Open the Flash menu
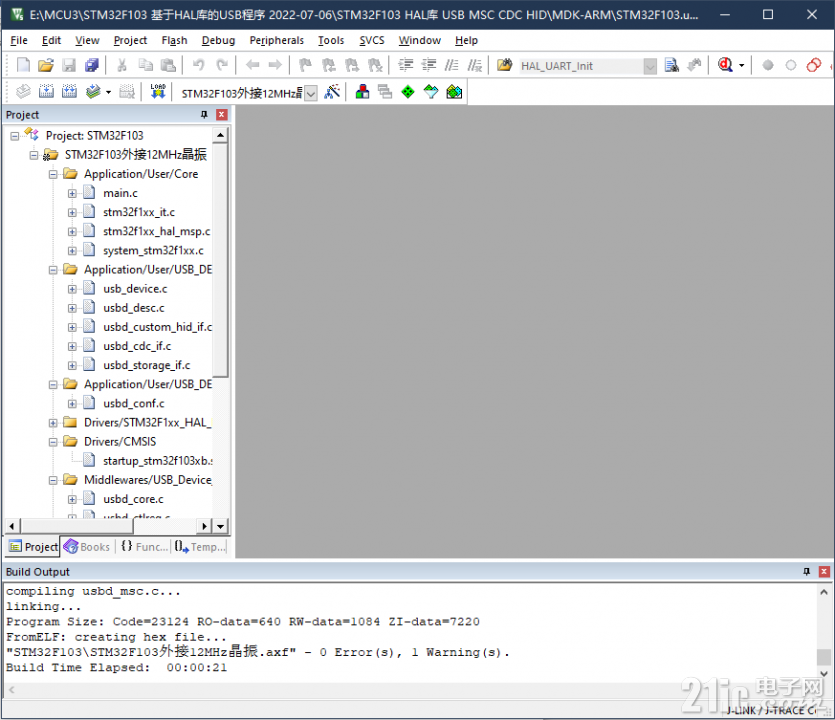835x720 pixels. pyautogui.click(x=174, y=40)
